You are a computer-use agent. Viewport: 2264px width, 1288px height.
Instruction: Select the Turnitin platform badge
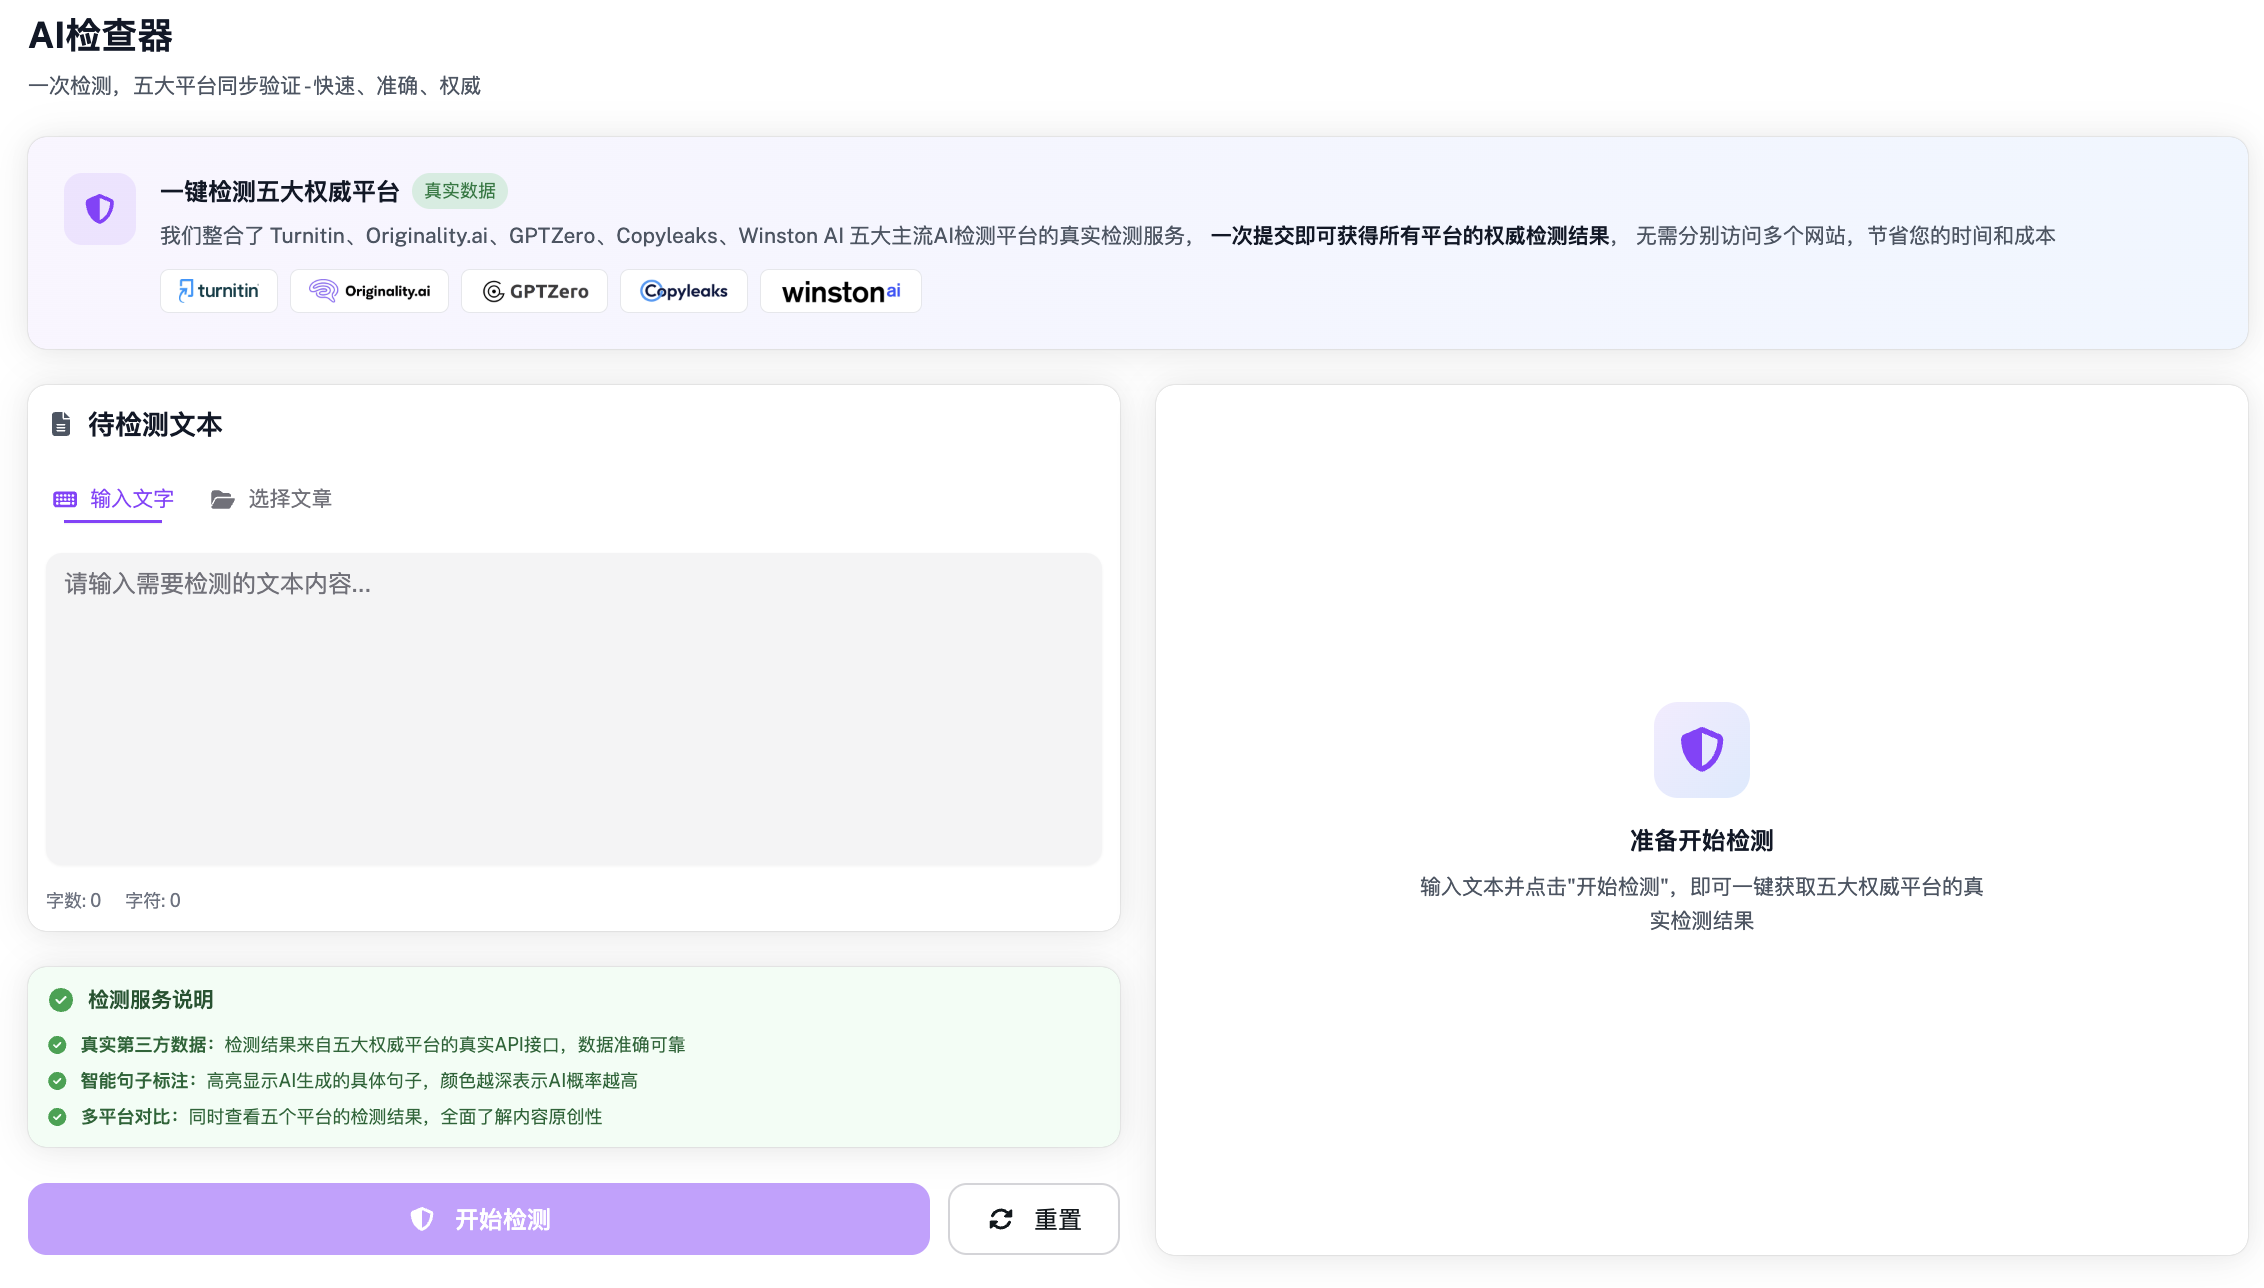pyautogui.click(x=218, y=291)
